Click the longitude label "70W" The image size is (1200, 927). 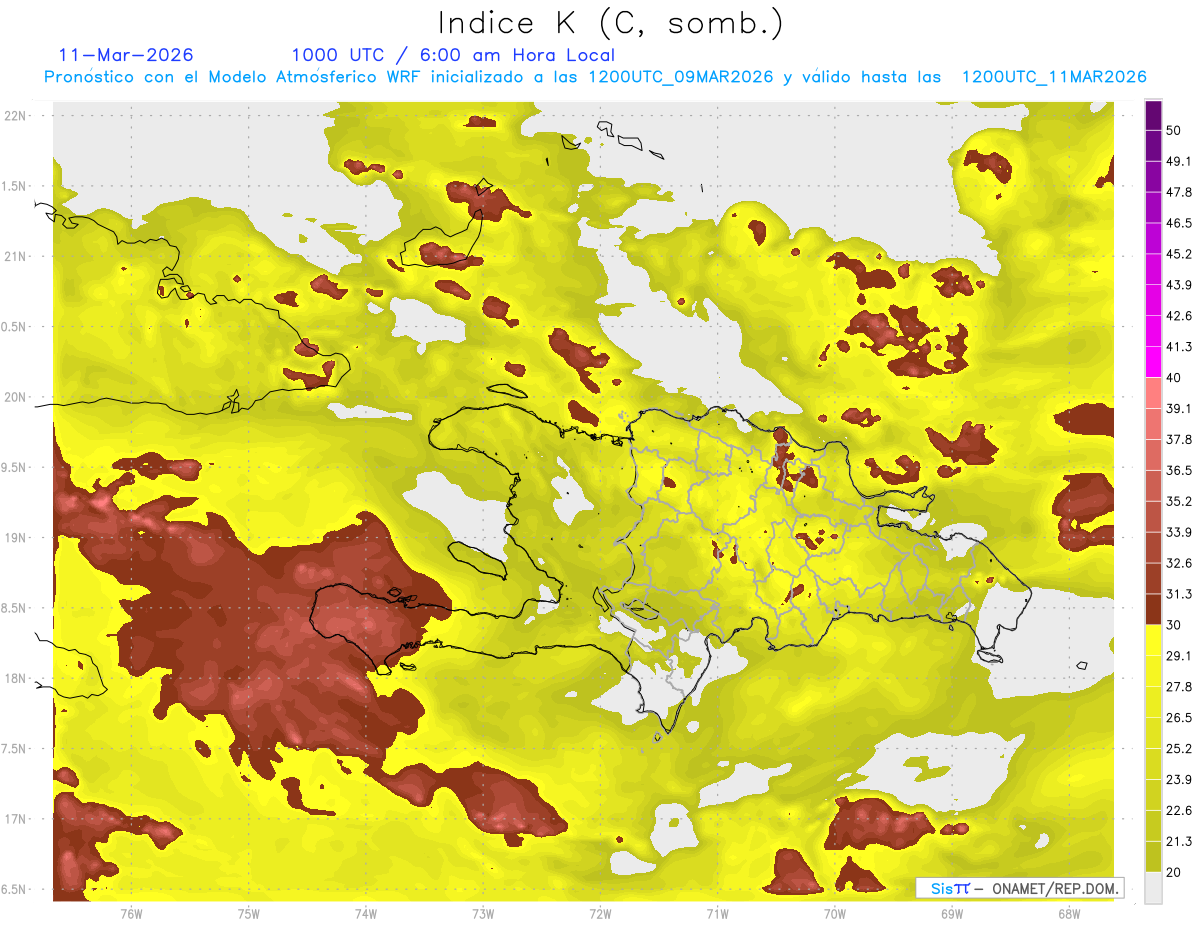[x=835, y=914]
